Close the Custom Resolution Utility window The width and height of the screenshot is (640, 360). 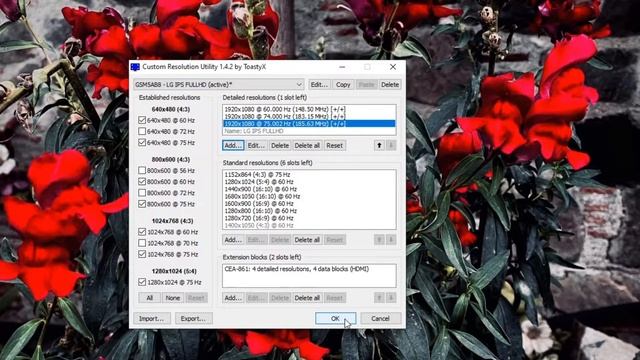tap(393, 67)
